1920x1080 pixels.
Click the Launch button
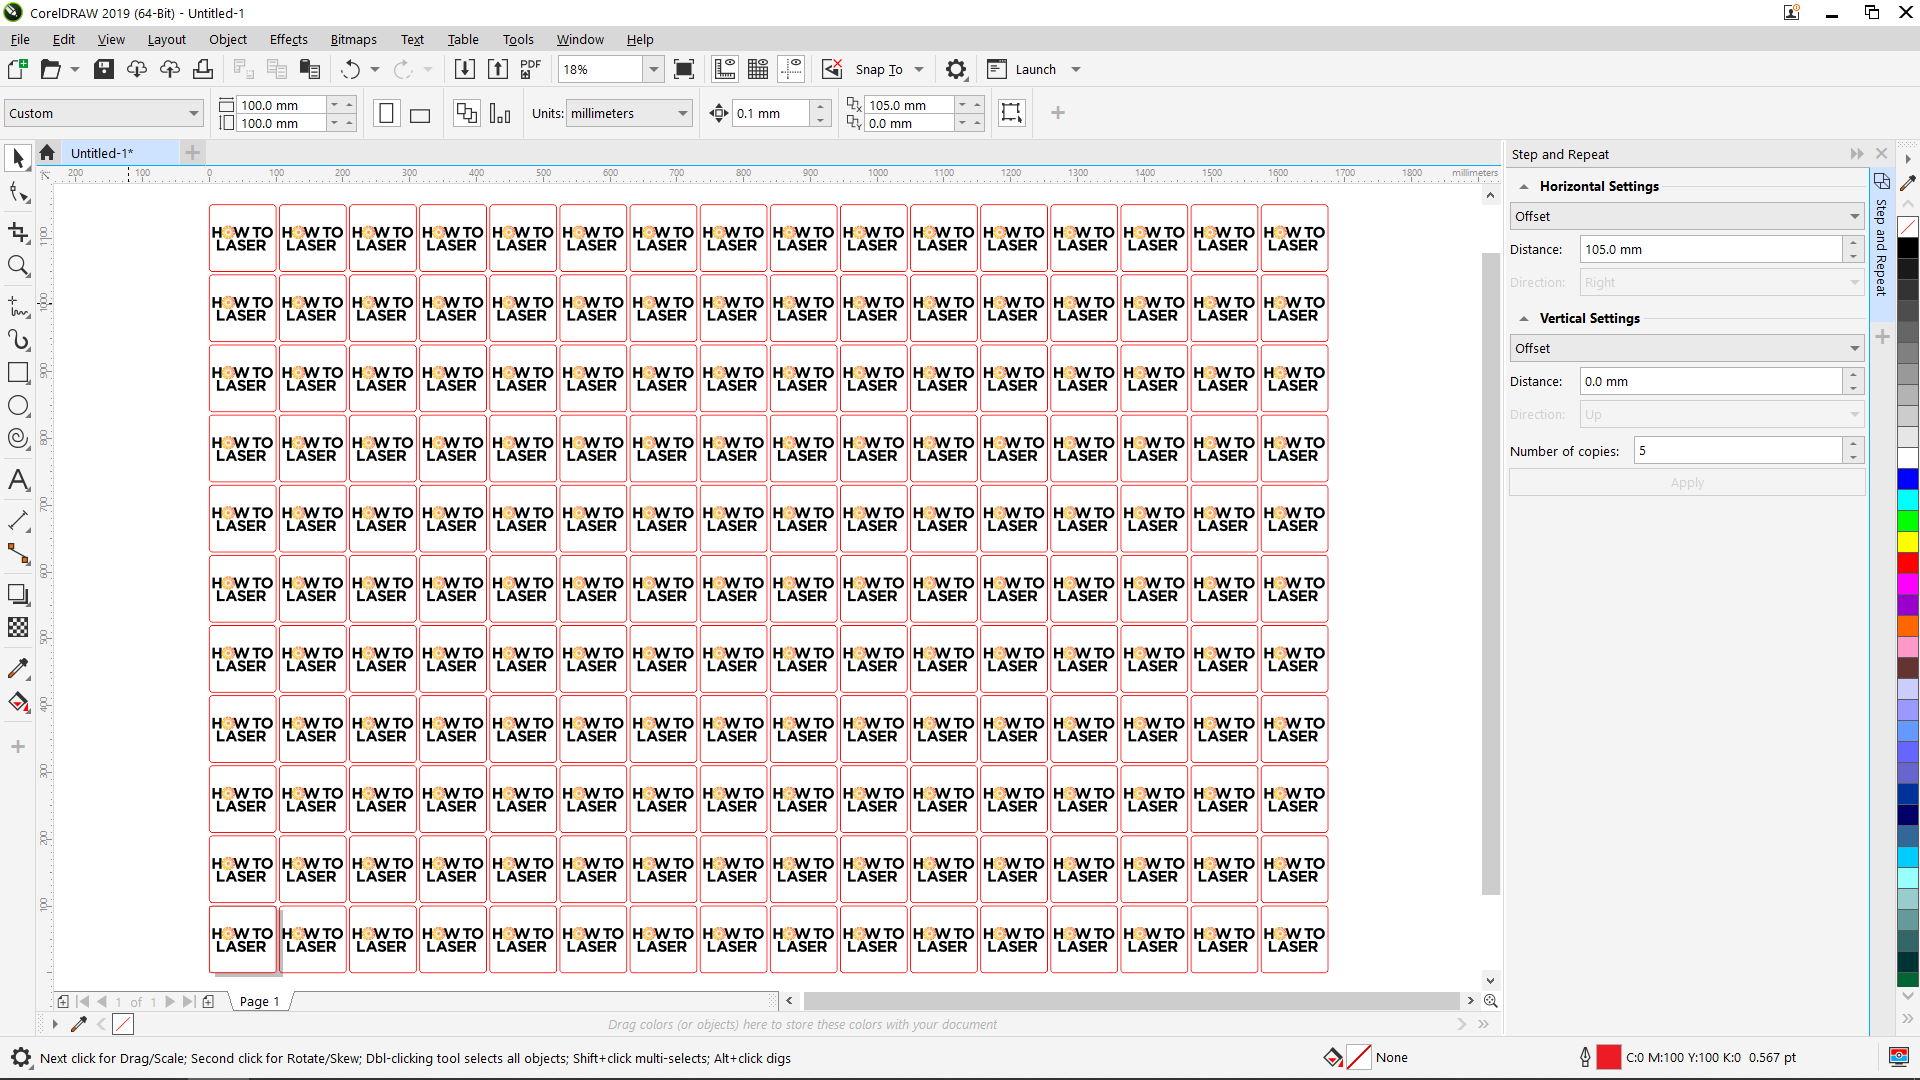pyautogui.click(x=1023, y=69)
